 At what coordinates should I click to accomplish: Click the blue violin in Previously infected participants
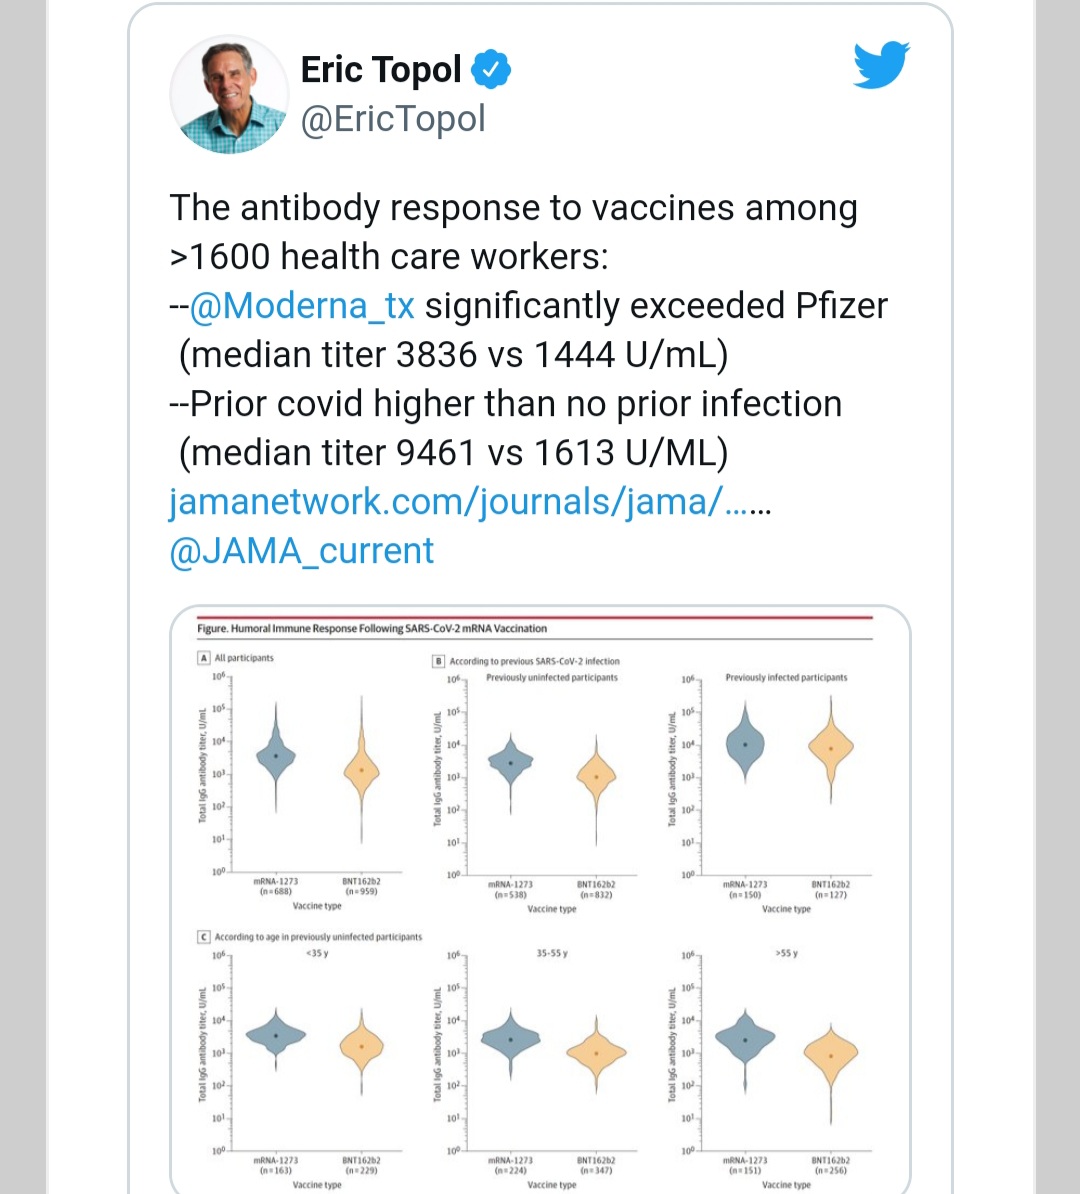[x=745, y=744]
